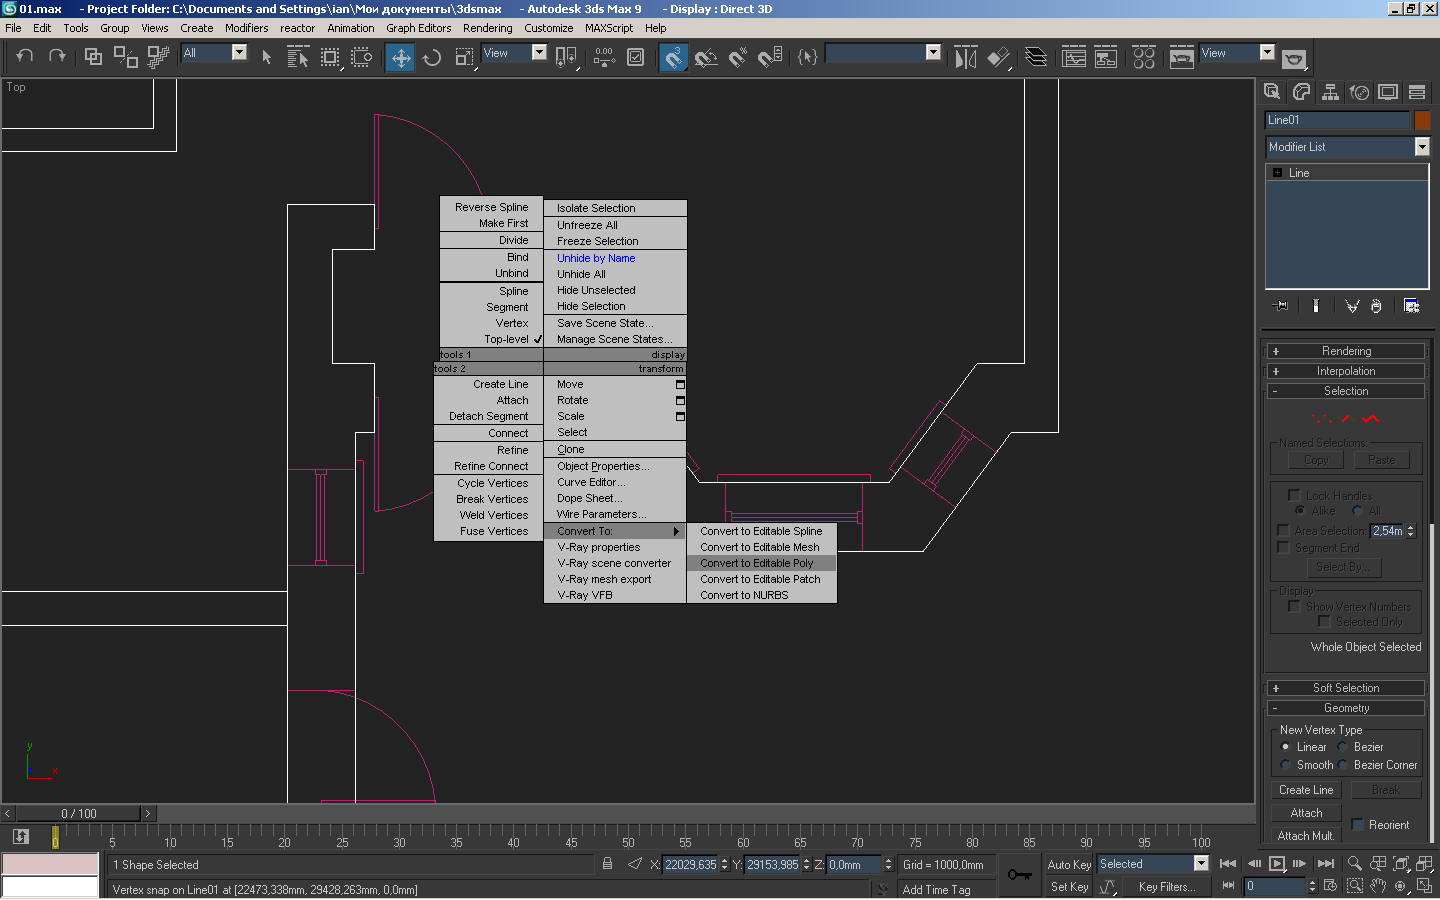
Task: Select the Smooth vertex type radio
Action: coord(1286,765)
